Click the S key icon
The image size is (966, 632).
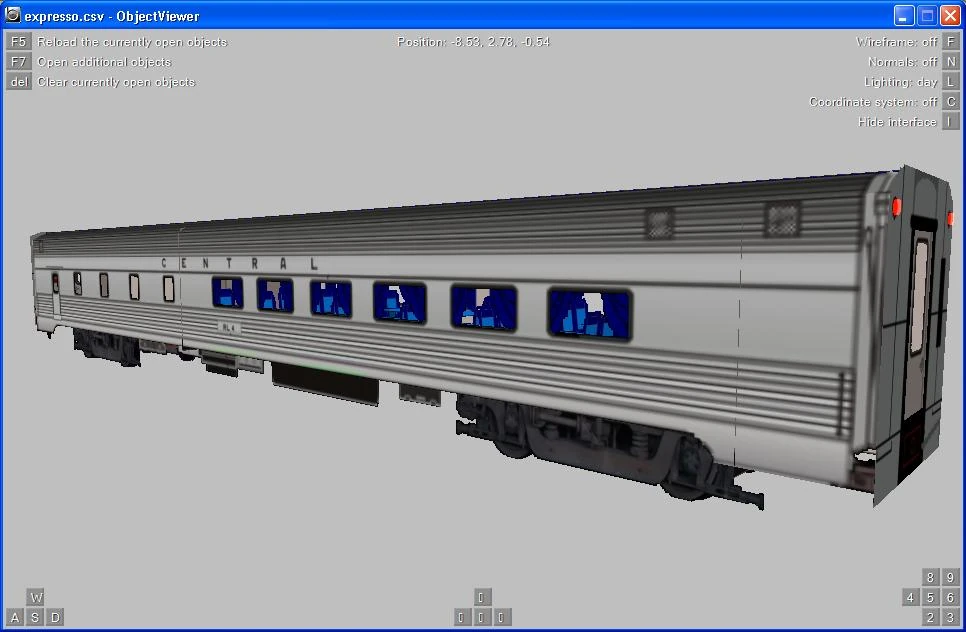[35, 617]
